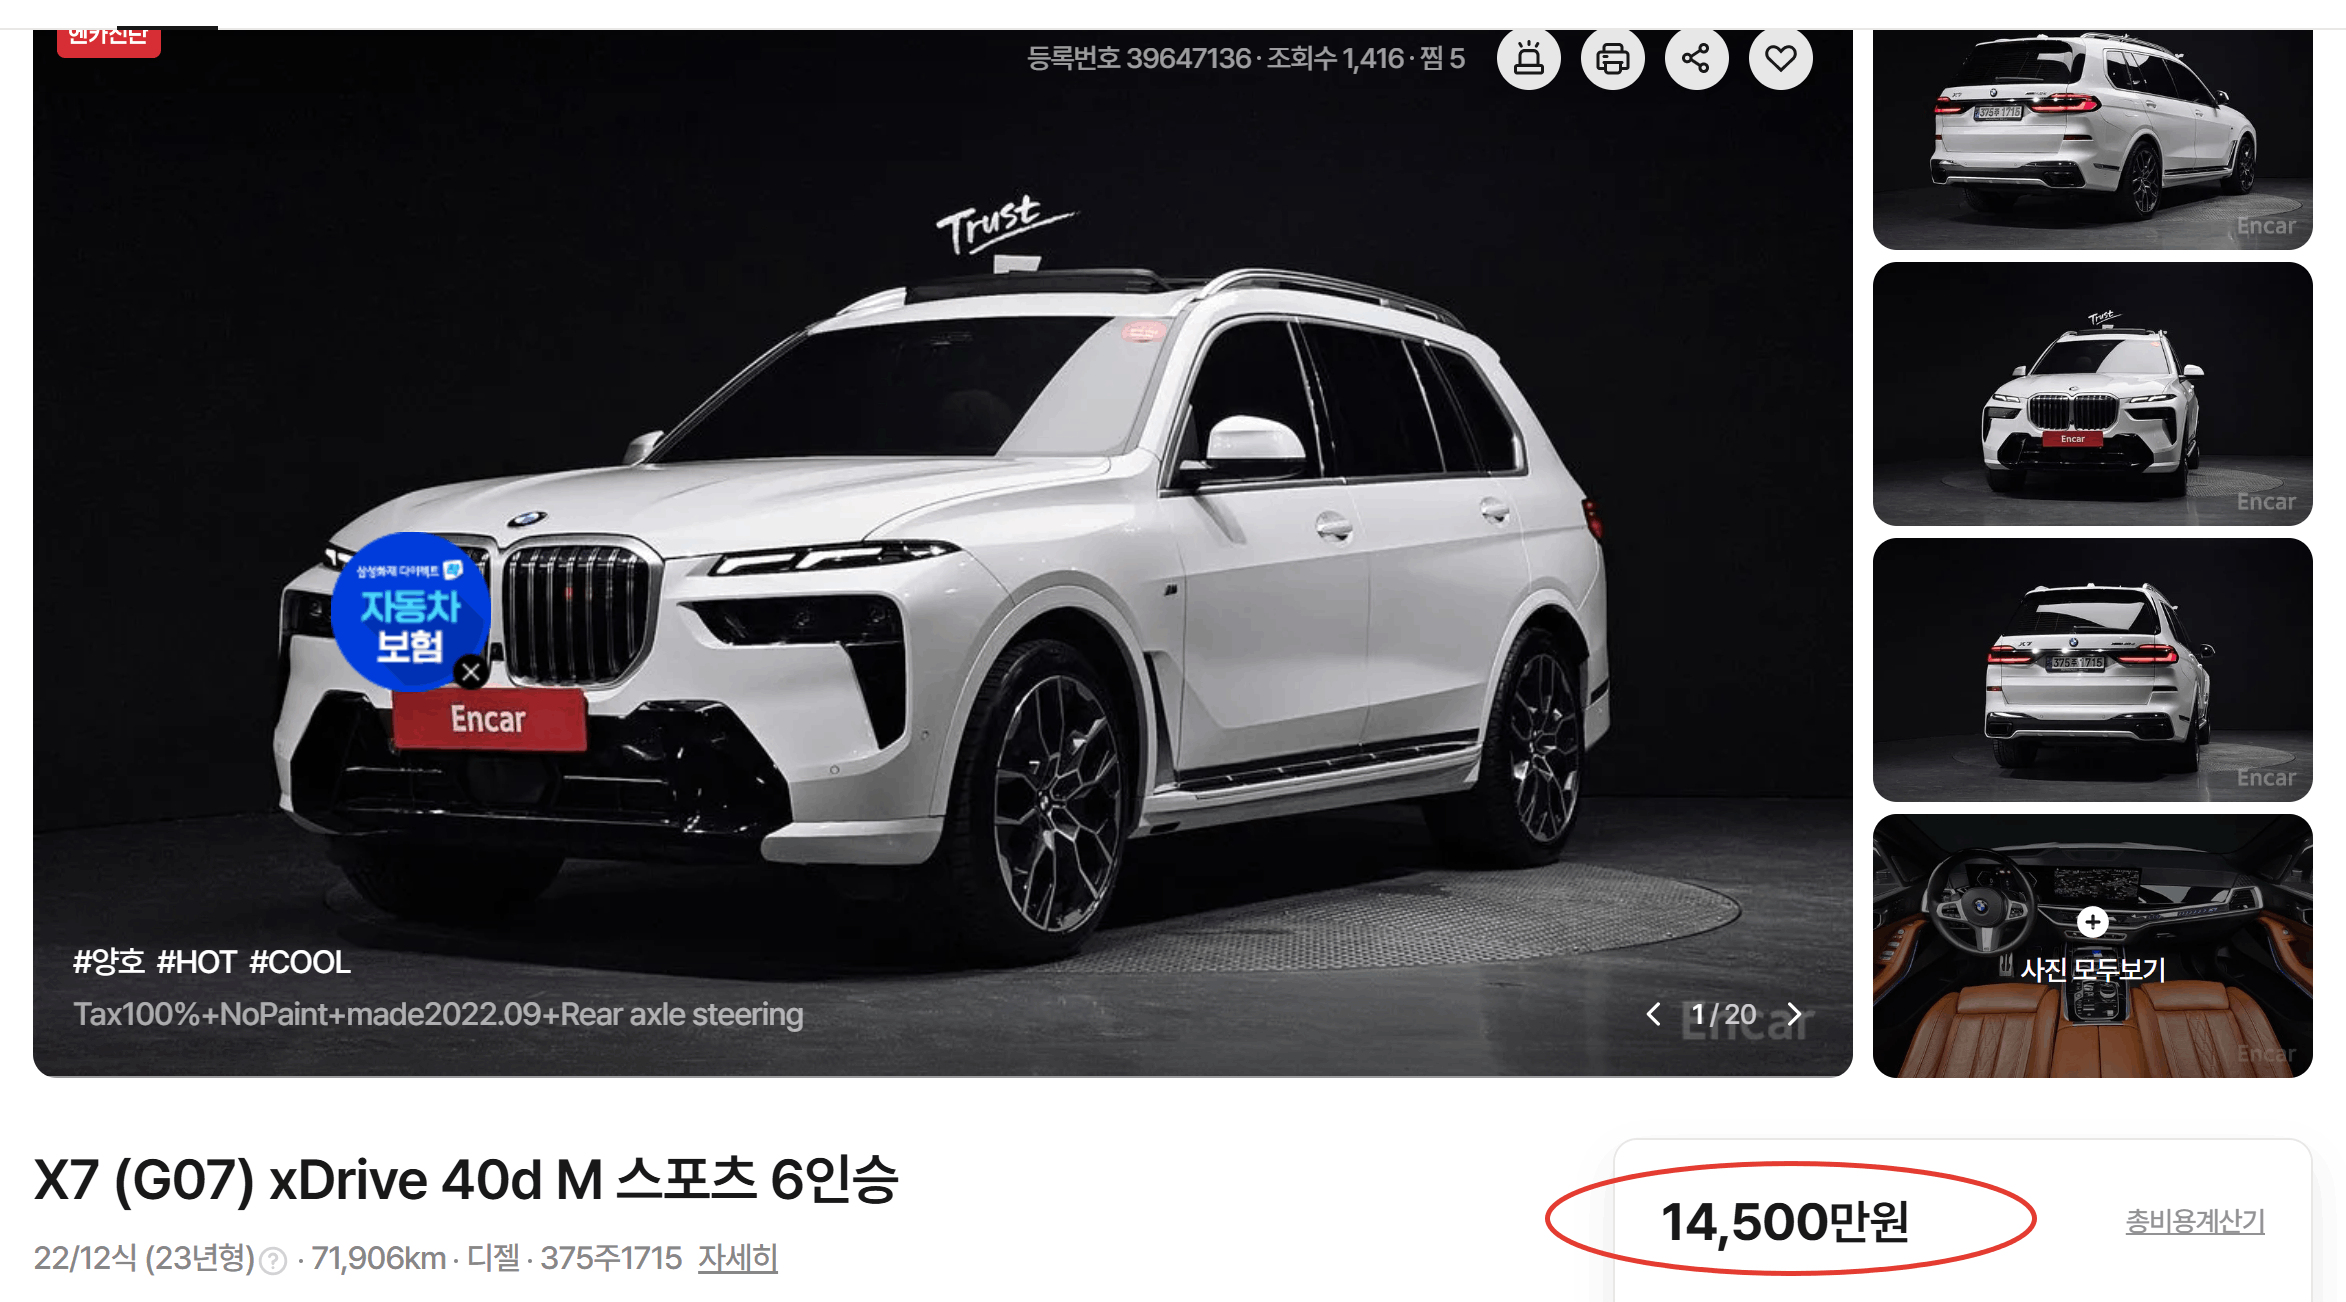Toggle the heart wishlist icon
This screenshot has width=2346, height=1302.
click(1780, 59)
